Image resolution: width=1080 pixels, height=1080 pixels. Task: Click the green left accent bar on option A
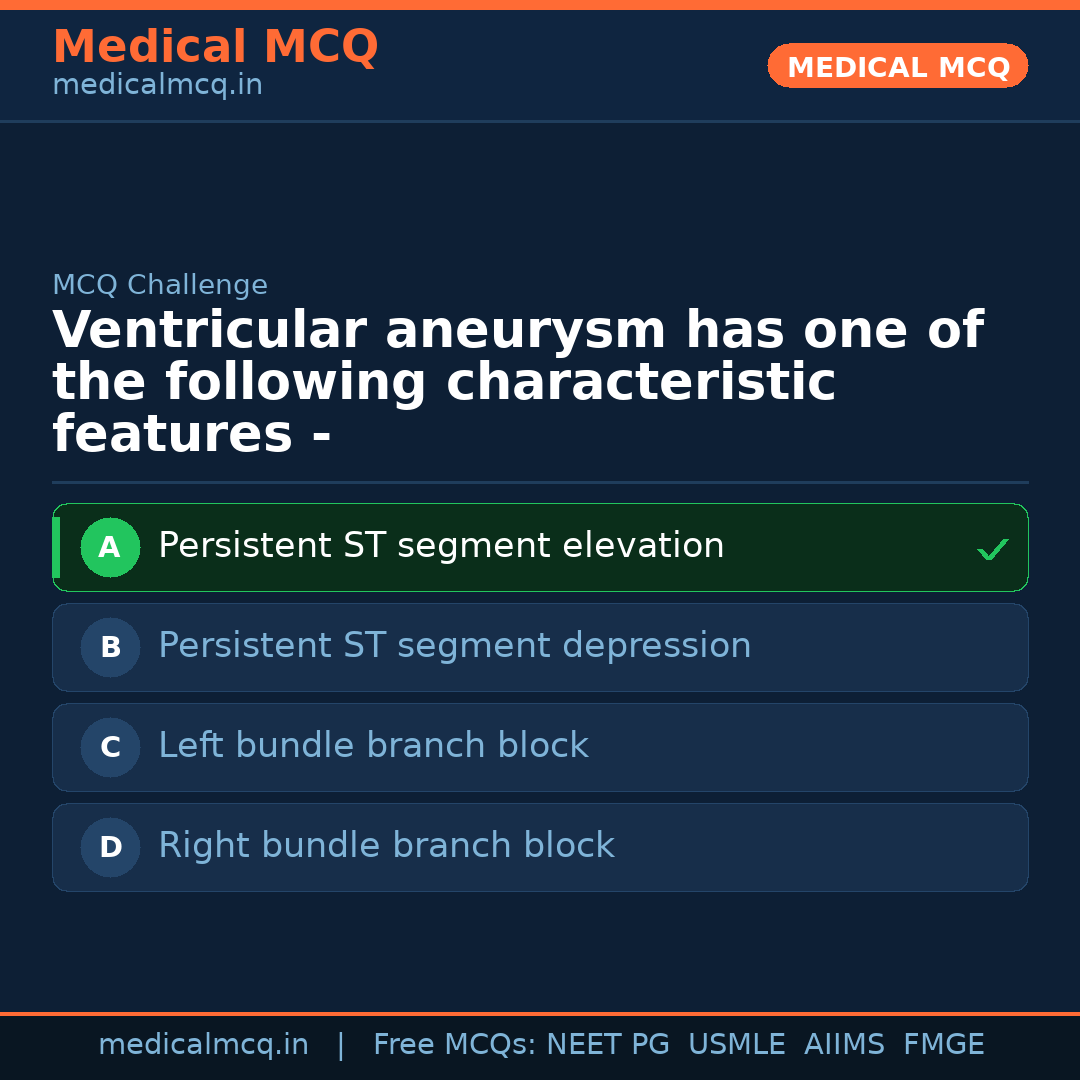coord(56,547)
